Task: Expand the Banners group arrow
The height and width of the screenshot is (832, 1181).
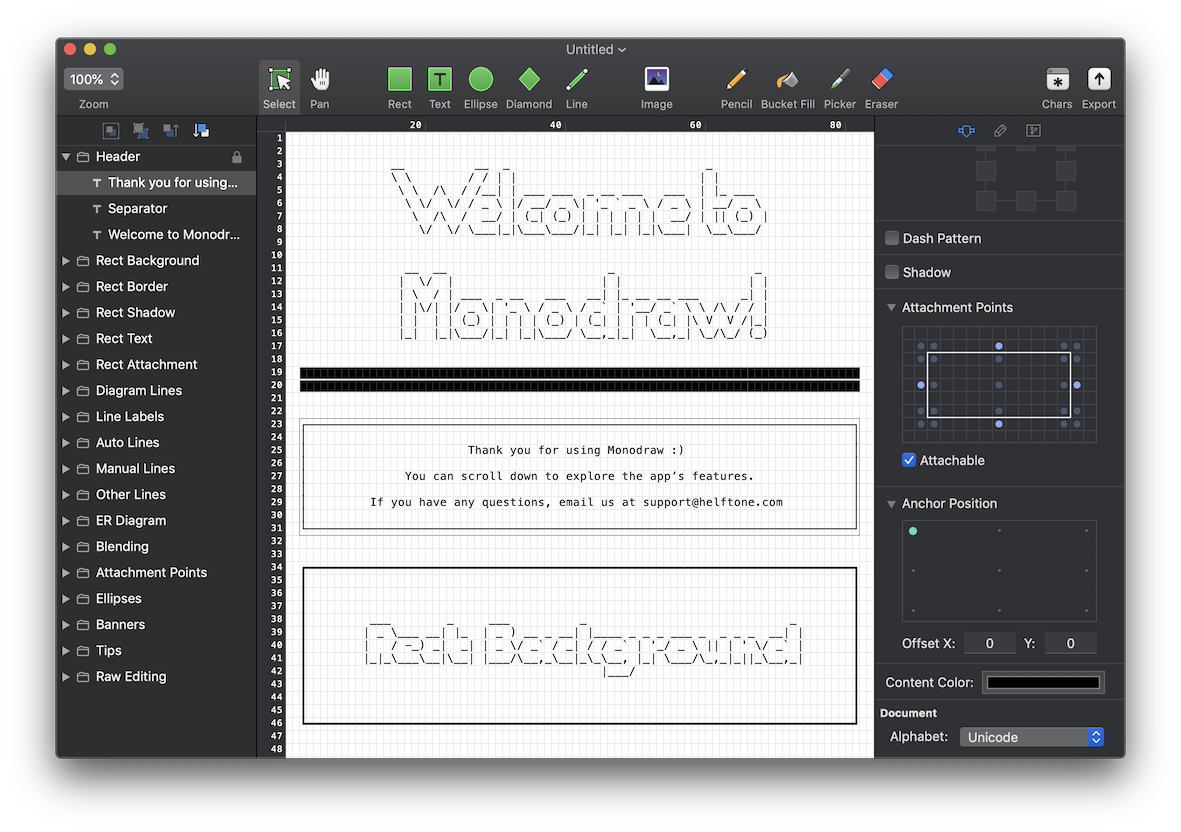Action: click(66, 625)
